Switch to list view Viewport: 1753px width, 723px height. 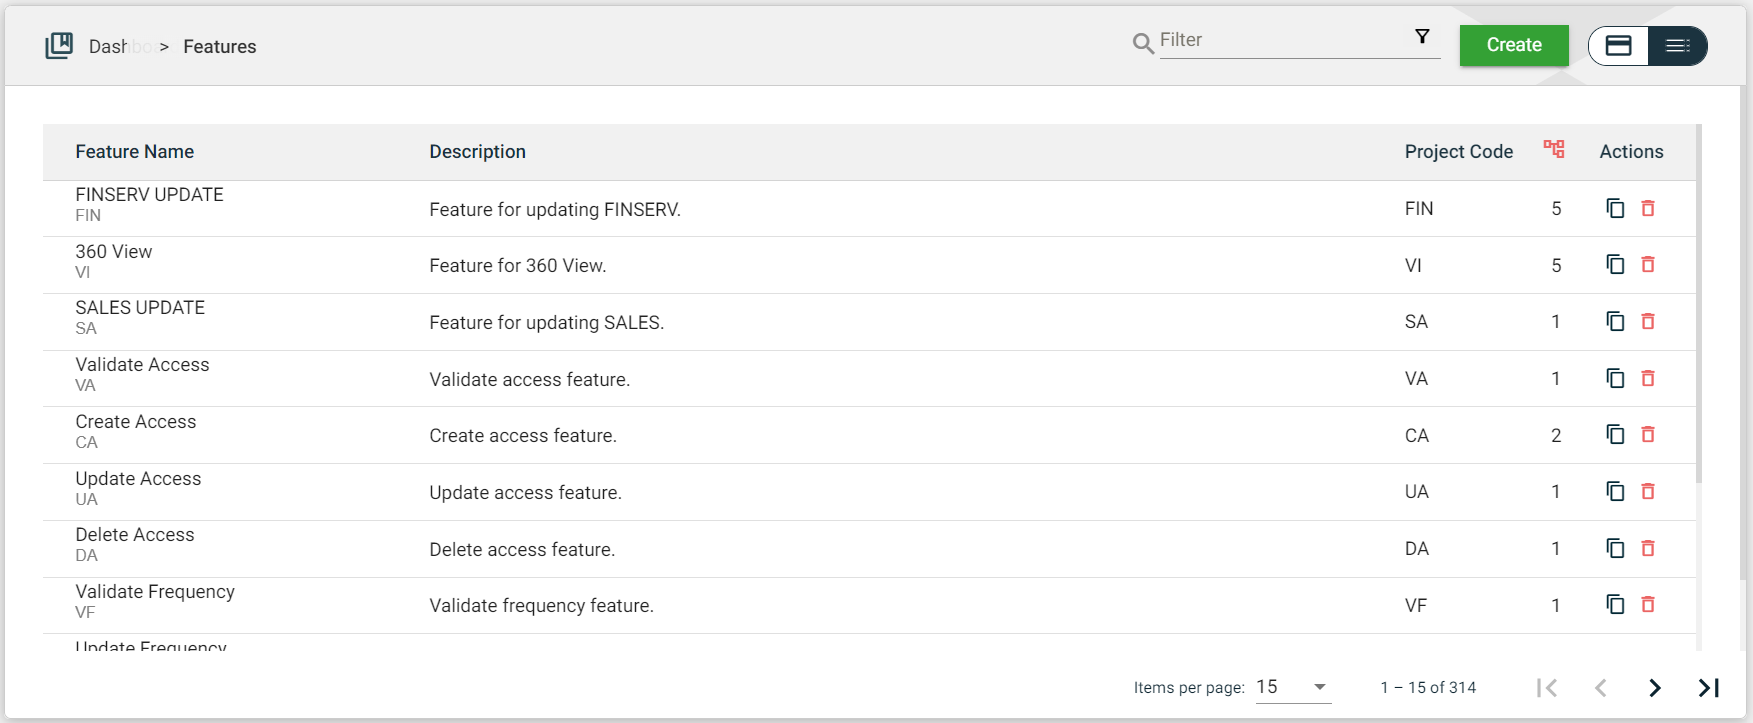coord(1677,46)
